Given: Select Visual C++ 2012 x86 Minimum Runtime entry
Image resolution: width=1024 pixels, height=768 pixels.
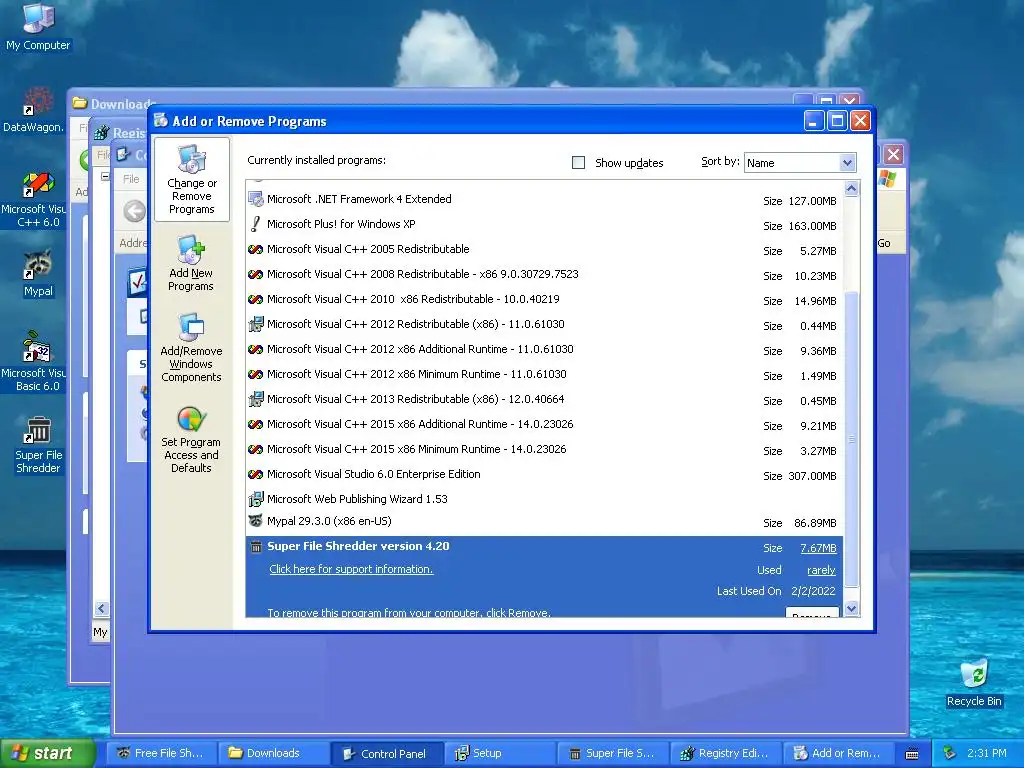Looking at the screenshot, I should point(543,375).
